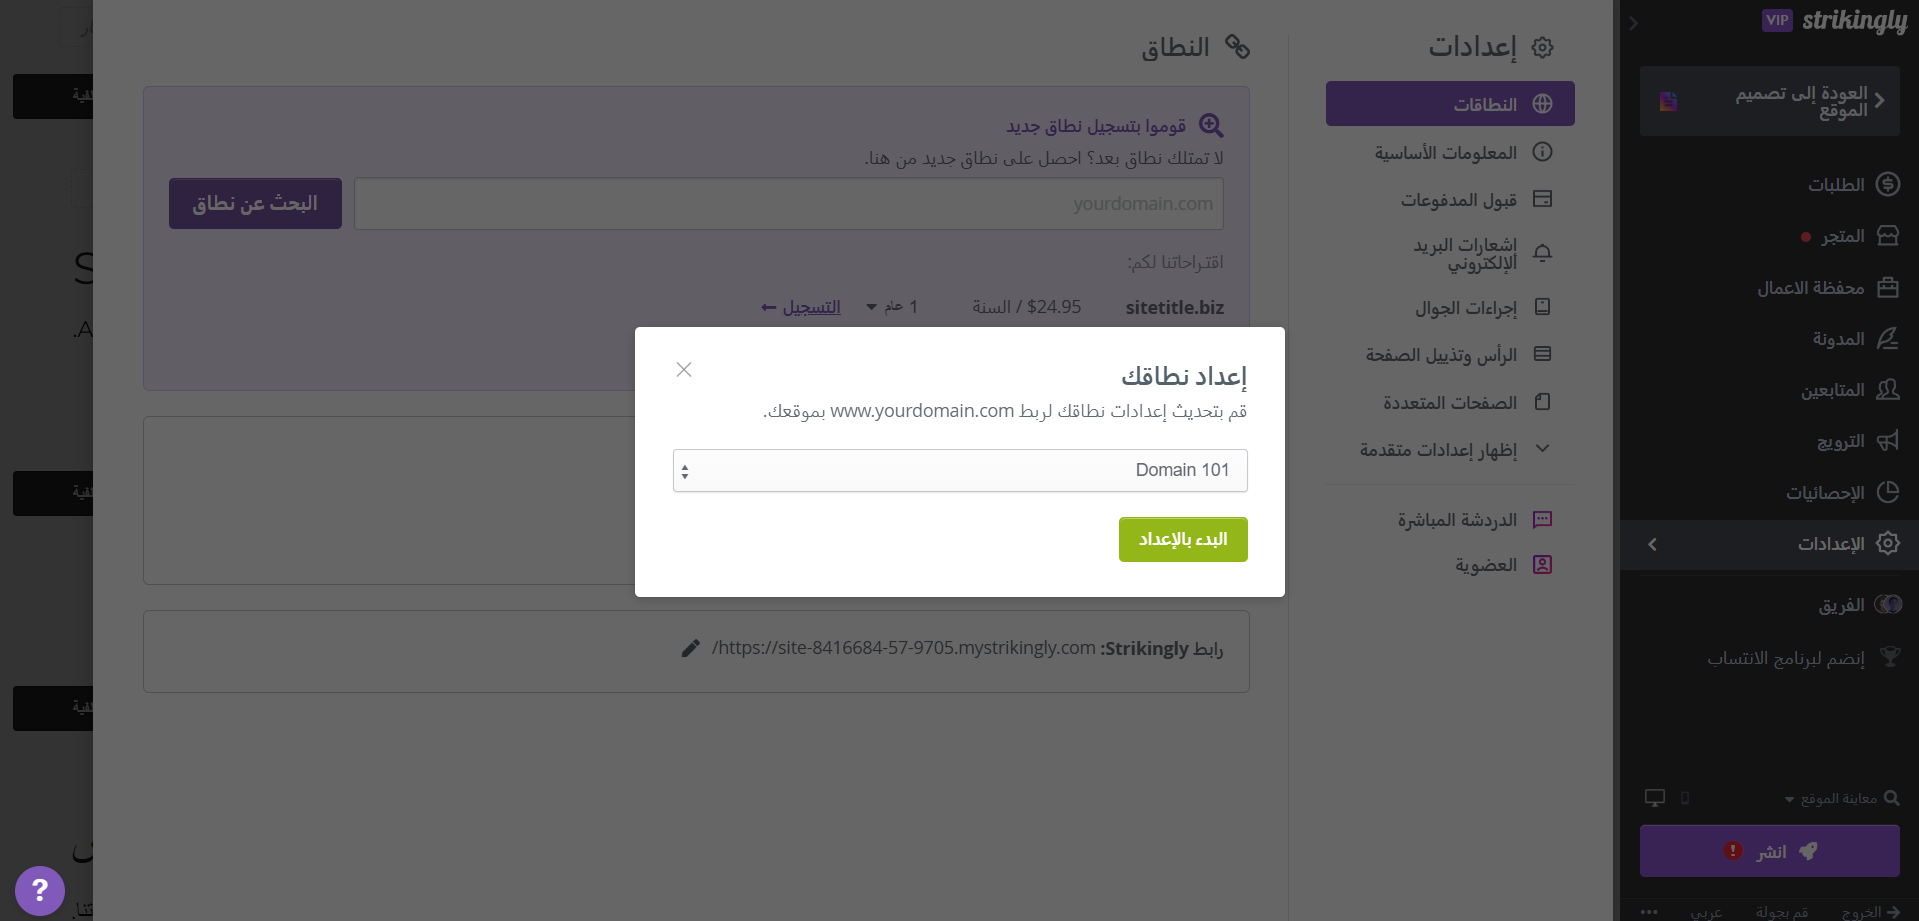The image size is (1919, 921).
Task: Open the purple help question mark button
Action: (x=40, y=890)
